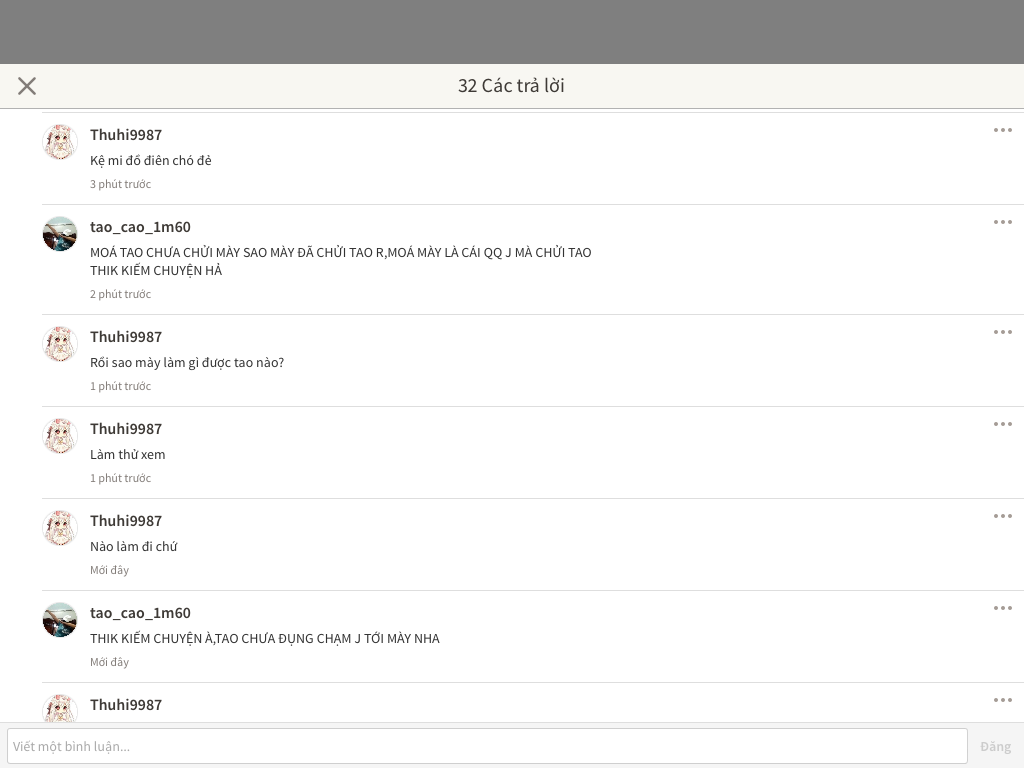Open more options for the bottom partially visible comment
Viewport: 1024px width, 768px height.
pos(1002,700)
